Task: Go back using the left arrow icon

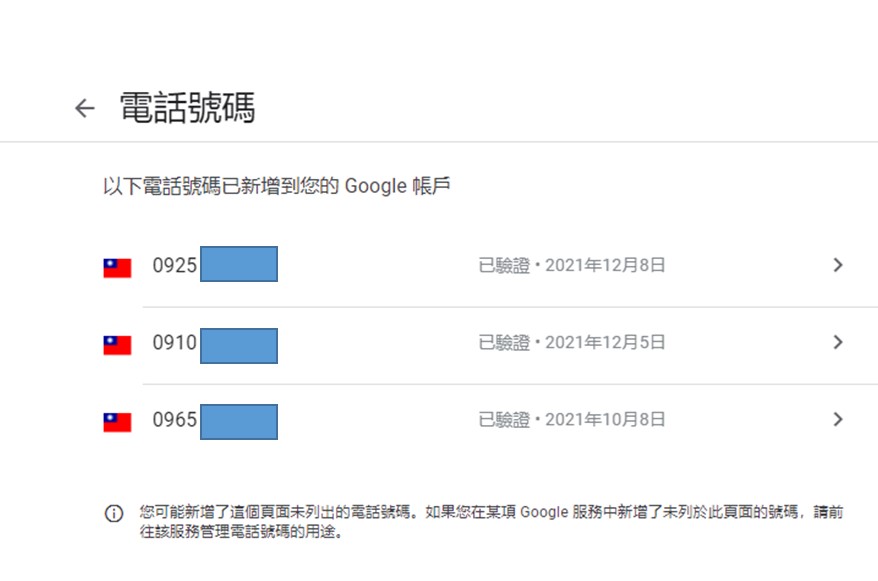Action: point(85,108)
